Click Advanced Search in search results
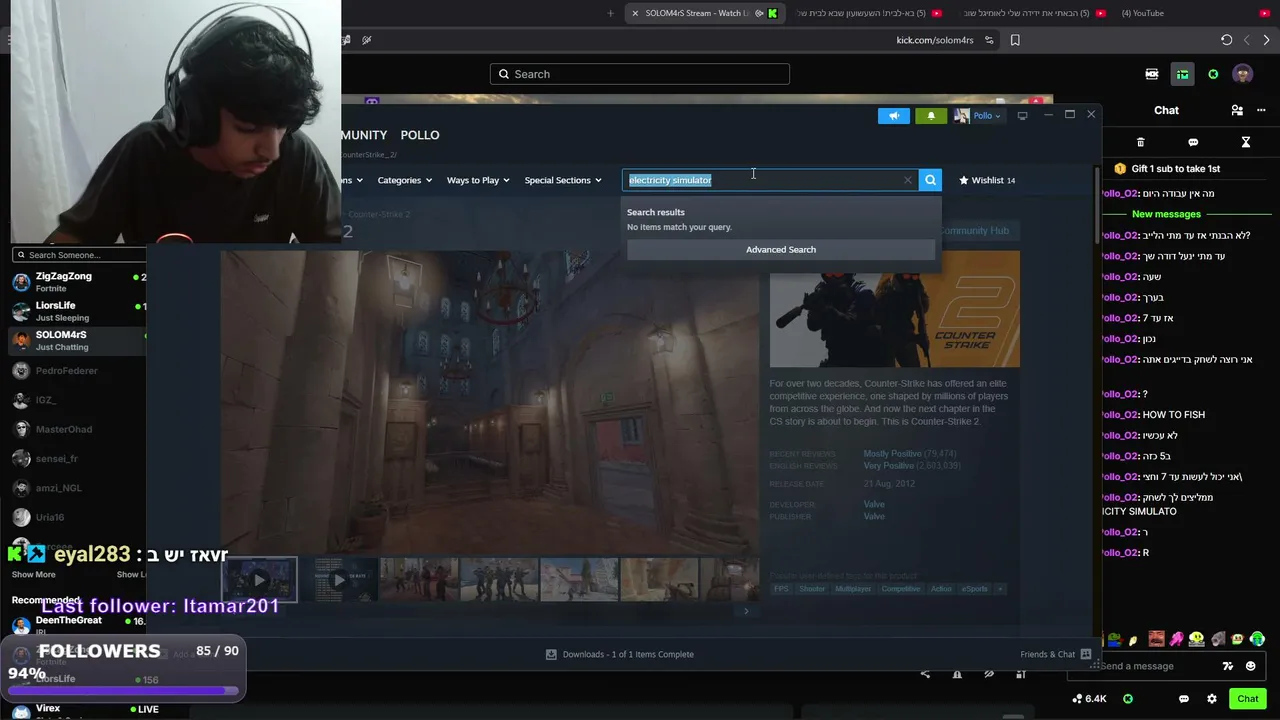 coord(781,249)
